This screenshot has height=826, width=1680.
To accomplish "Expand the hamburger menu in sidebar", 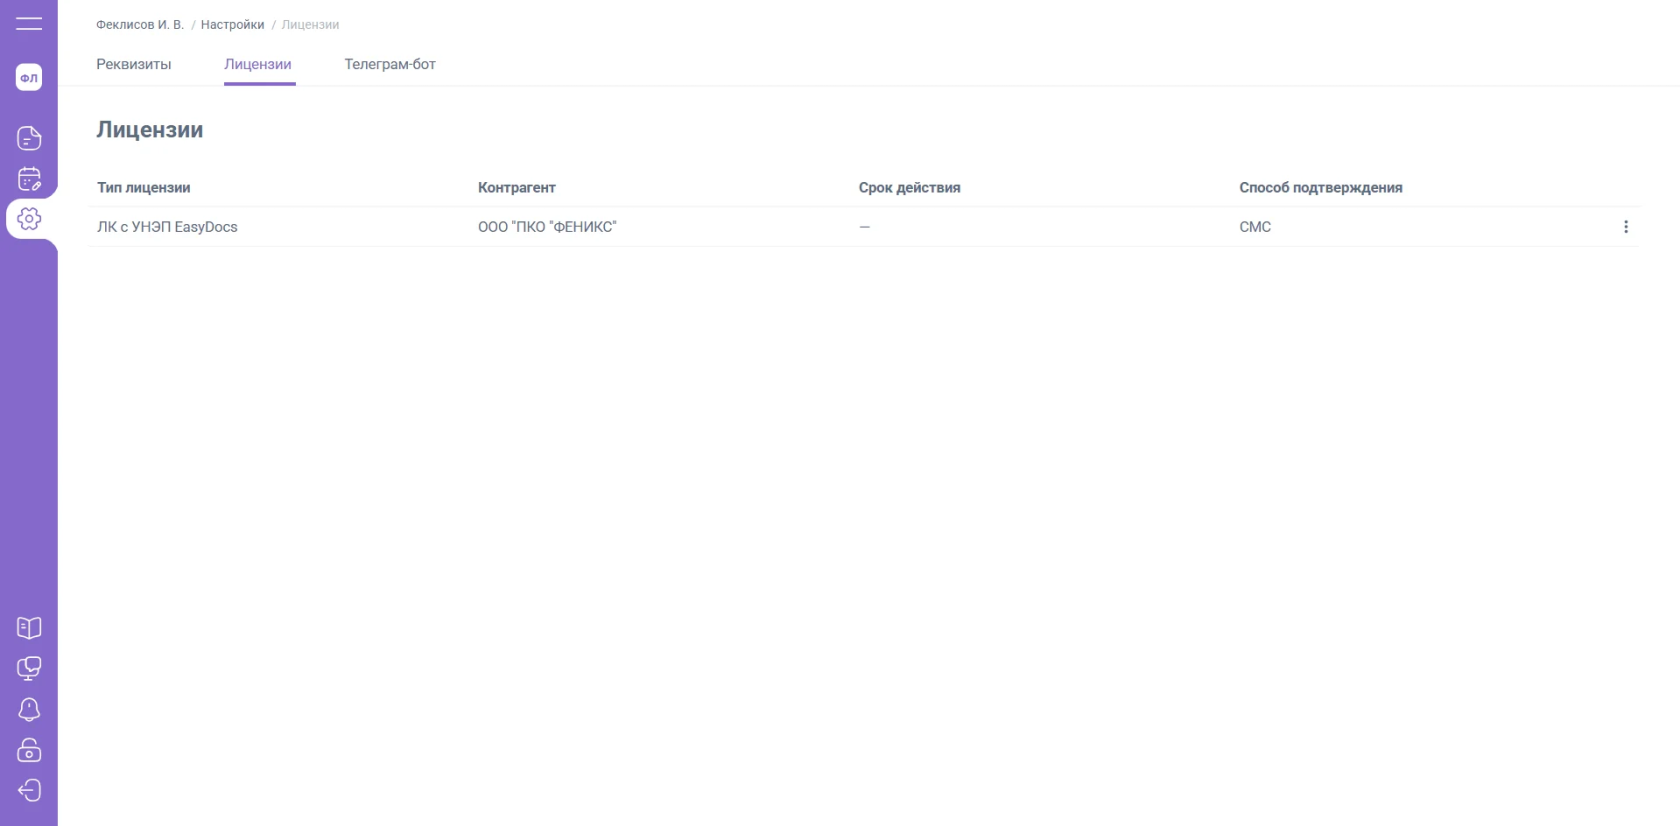I will tap(29, 23).
